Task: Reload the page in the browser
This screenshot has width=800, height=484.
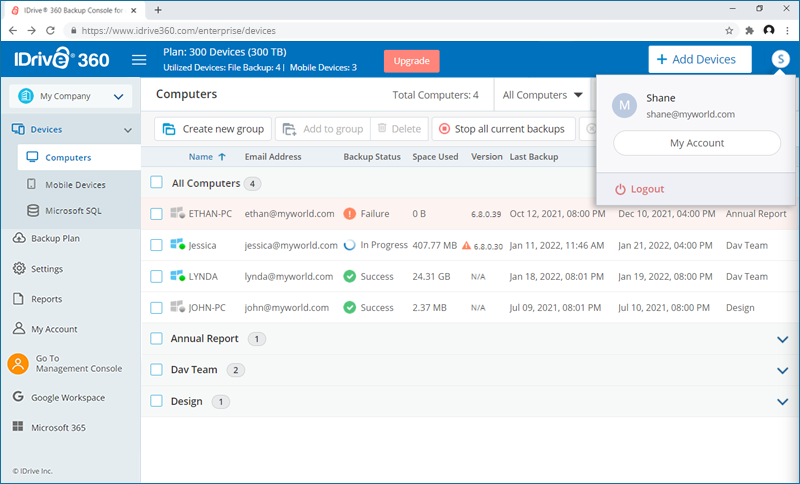Action: pos(50,31)
